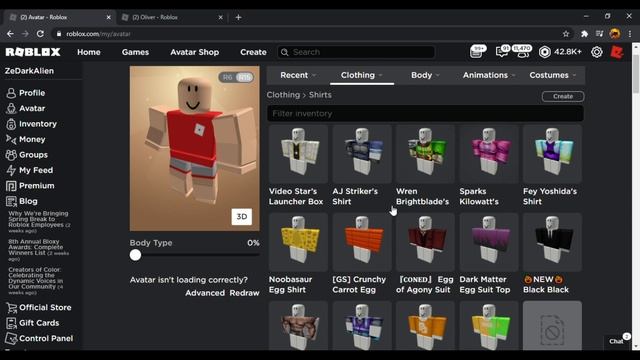Open blog post about Spring Break
Screen dimensions: 640x360
click(x=39, y=222)
